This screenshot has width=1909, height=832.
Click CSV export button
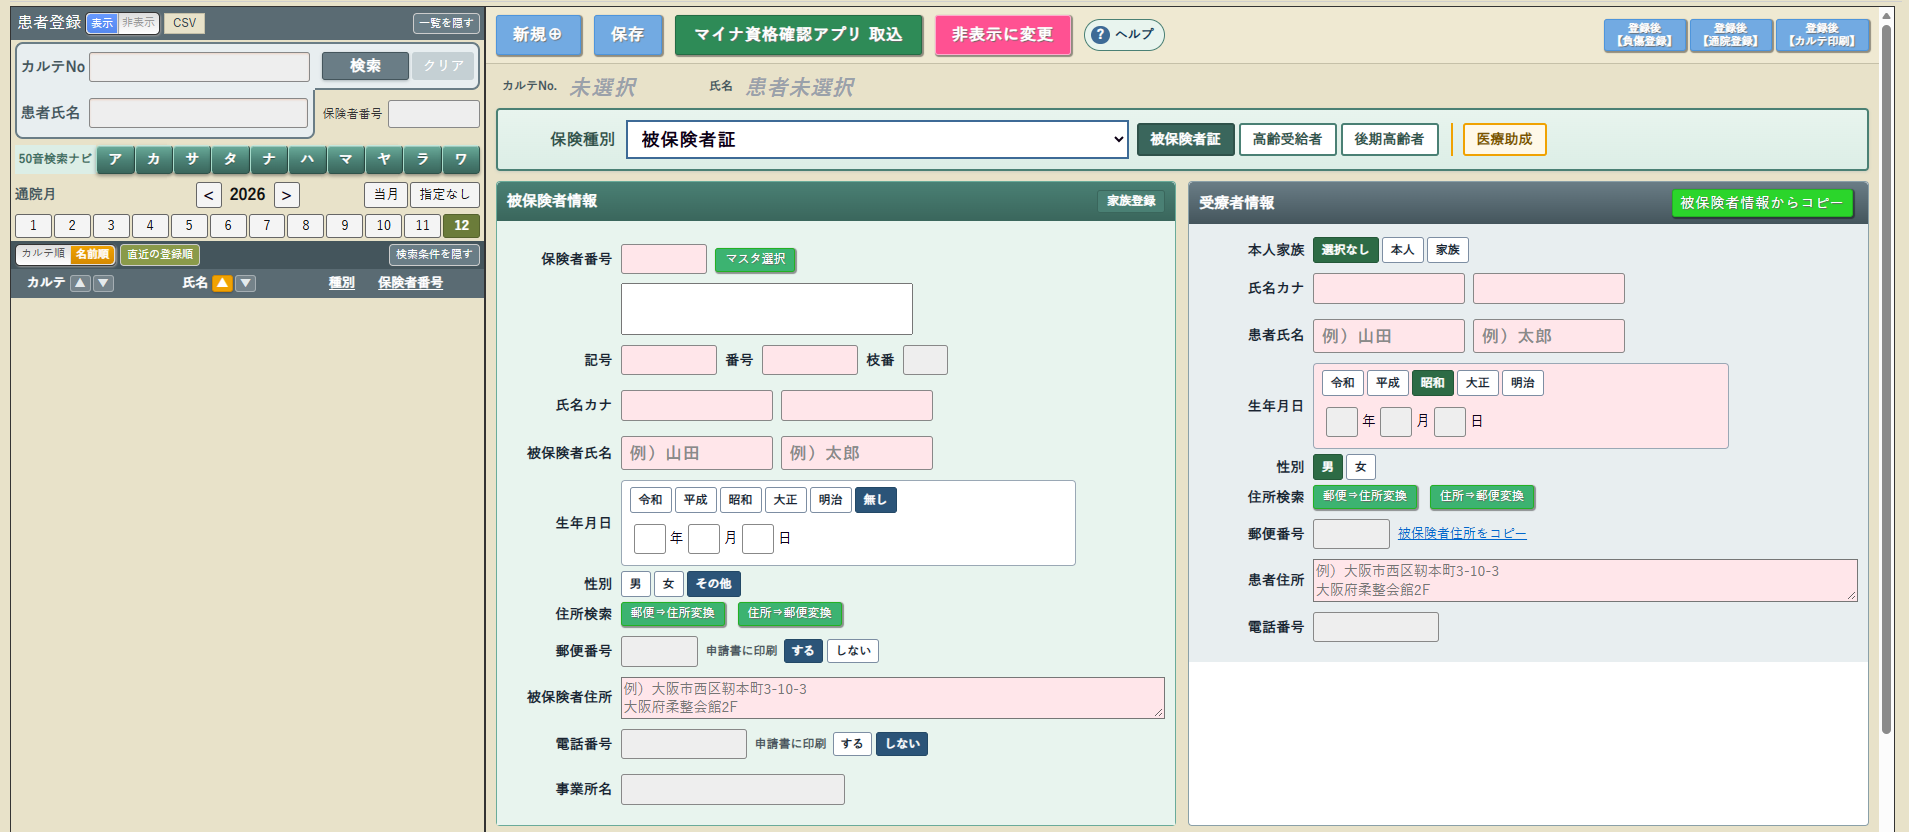coord(184,23)
